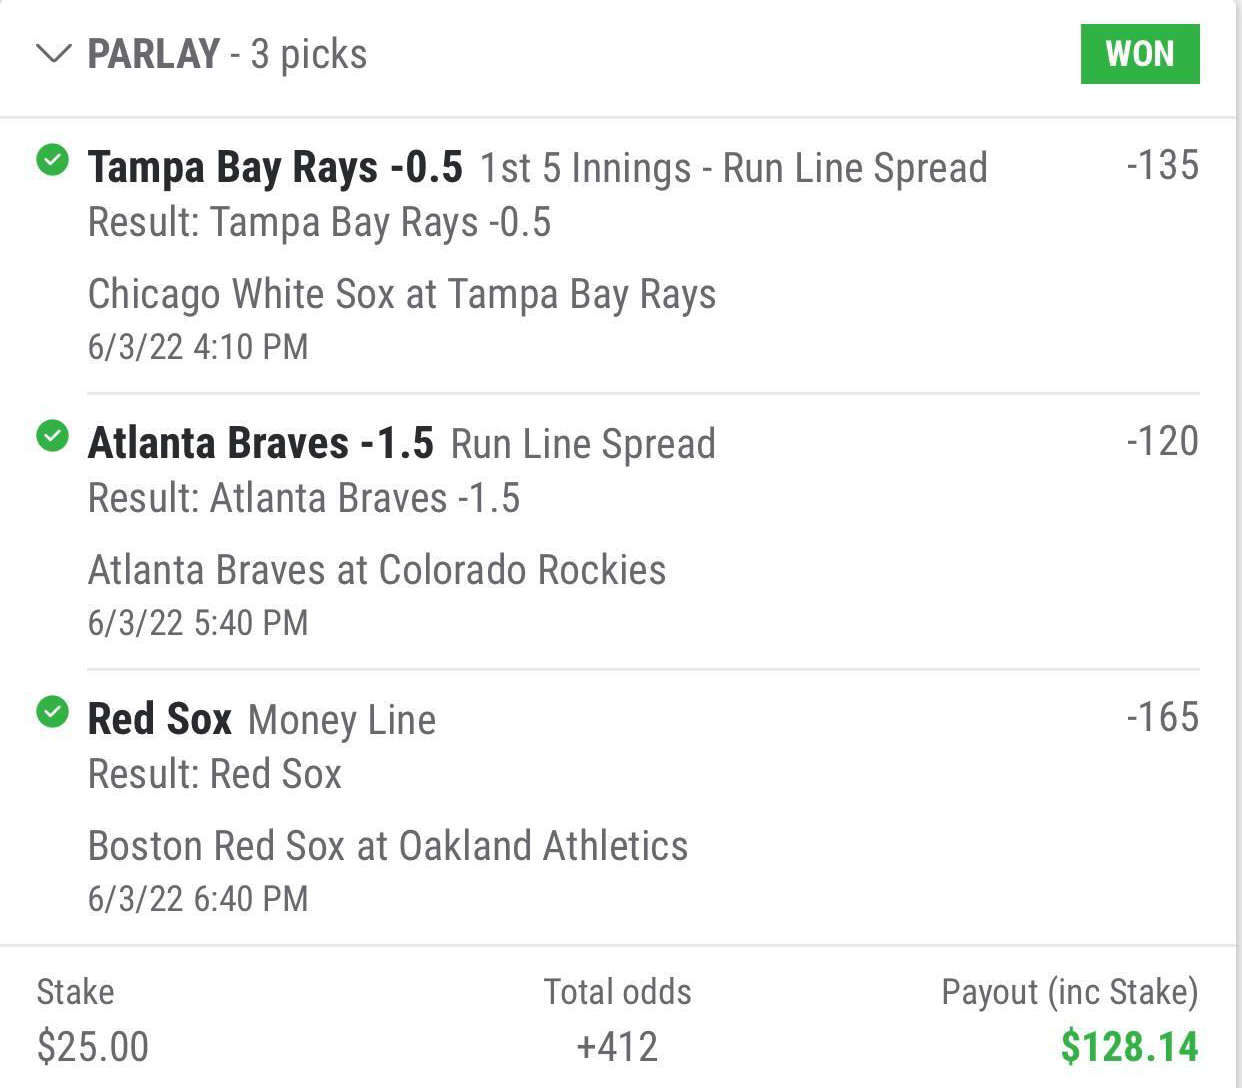
Task: Select the Tampa Bay Rays -0.5 pick title
Action: (x=275, y=167)
